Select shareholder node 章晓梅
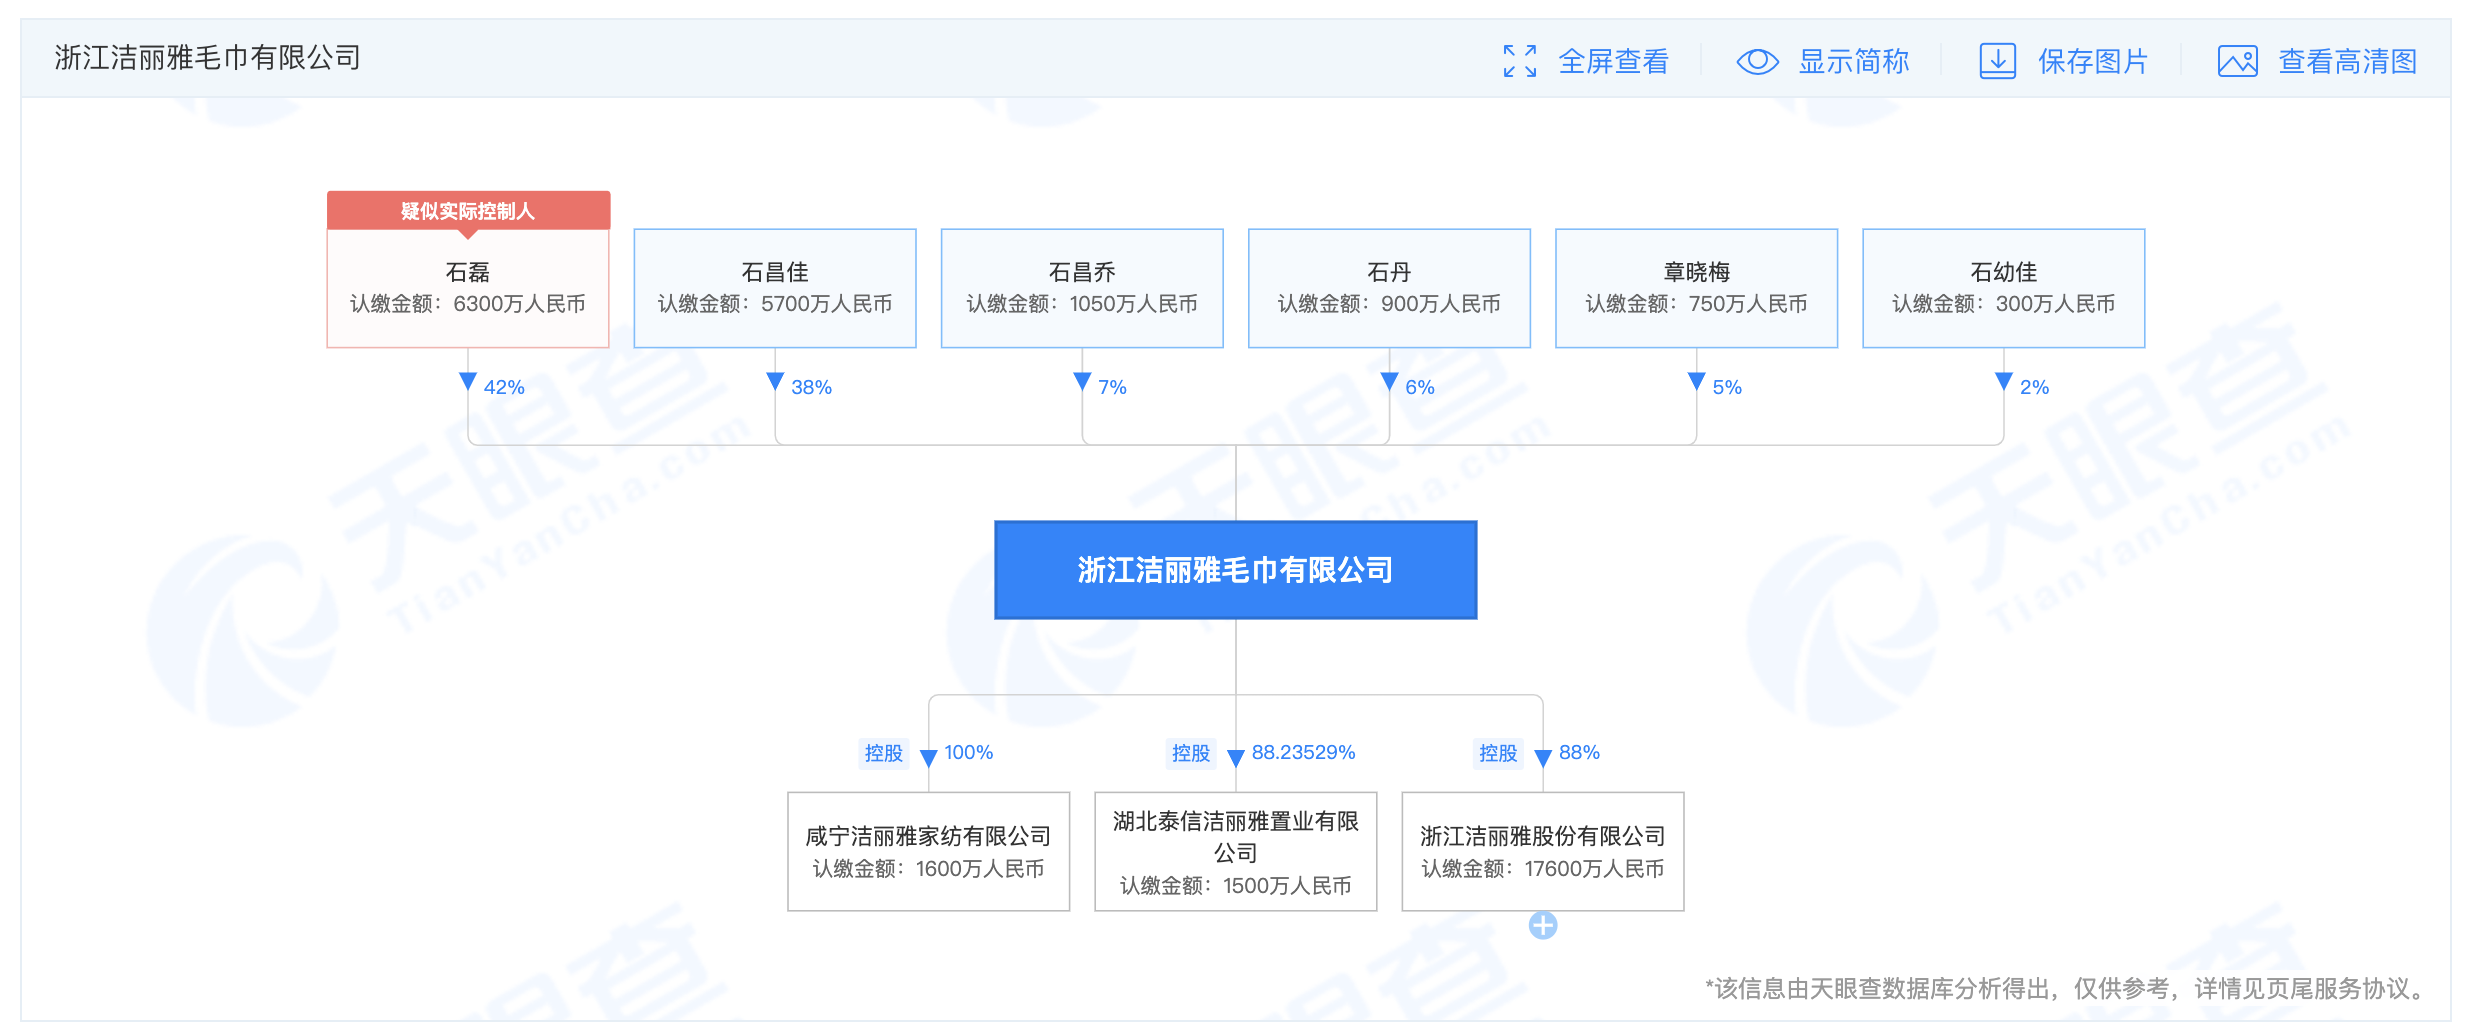 click(1696, 288)
